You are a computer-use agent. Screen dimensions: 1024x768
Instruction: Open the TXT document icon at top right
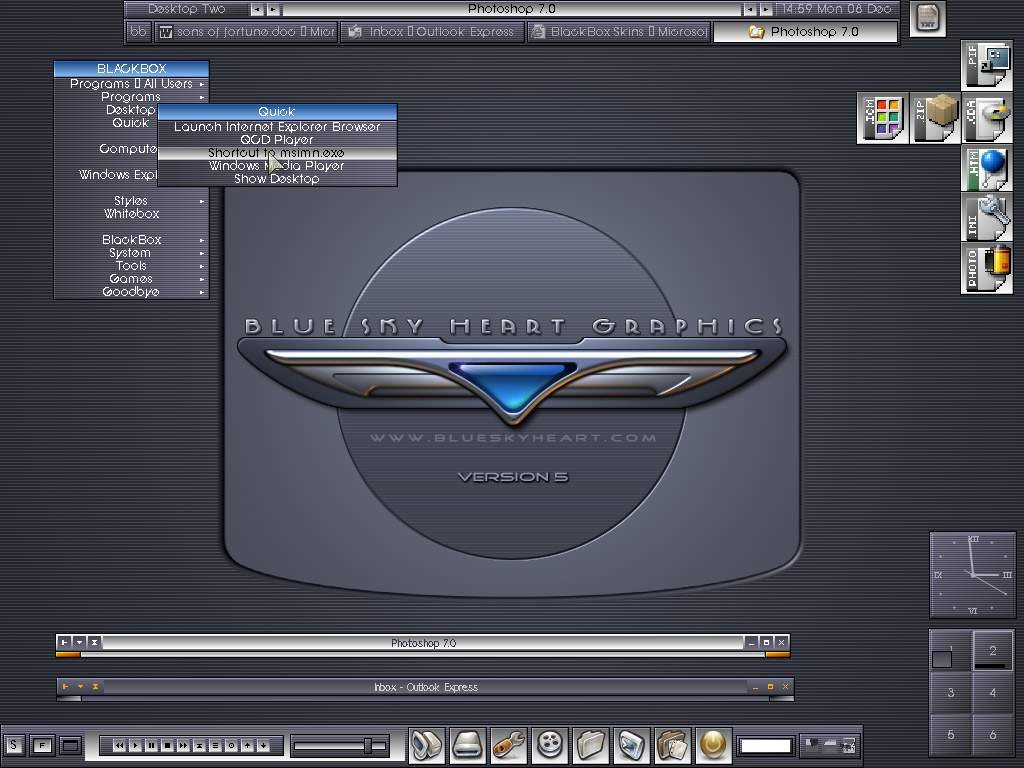[927, 18]
